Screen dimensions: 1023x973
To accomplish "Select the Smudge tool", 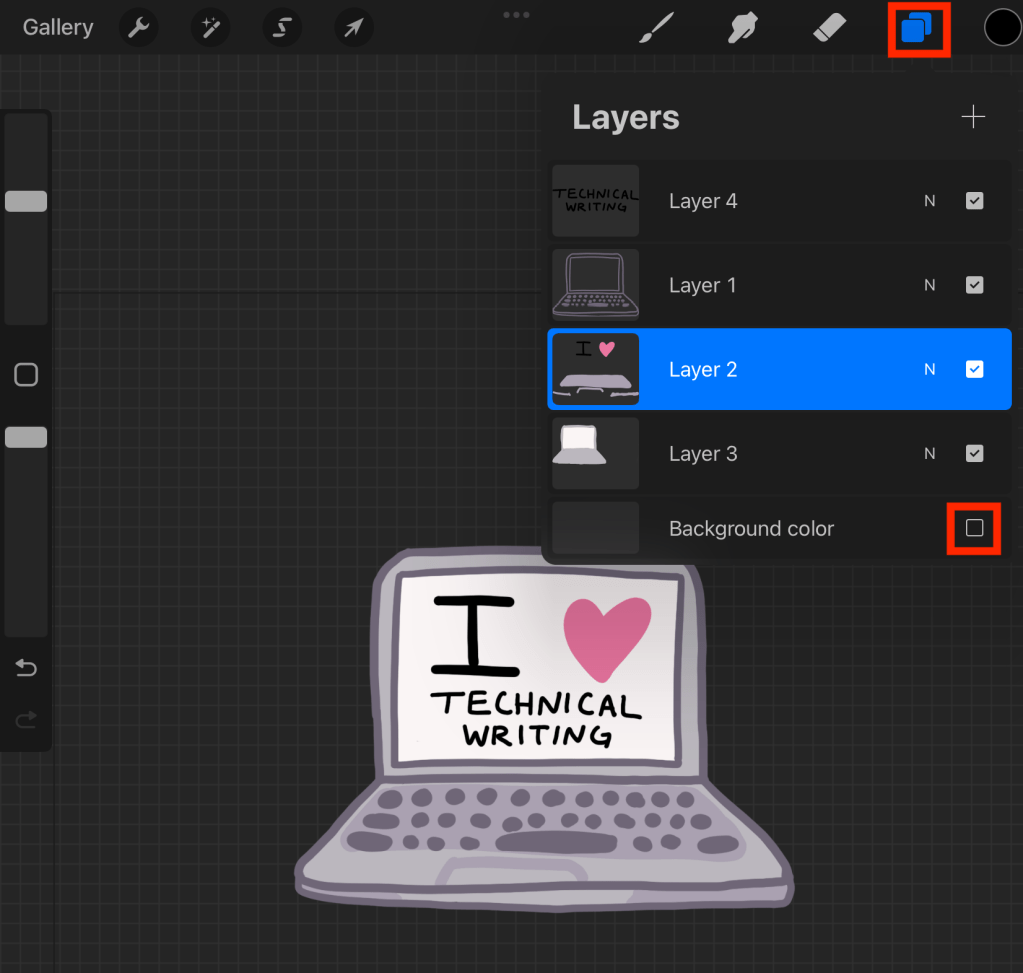I will click(x=742, y=28).
